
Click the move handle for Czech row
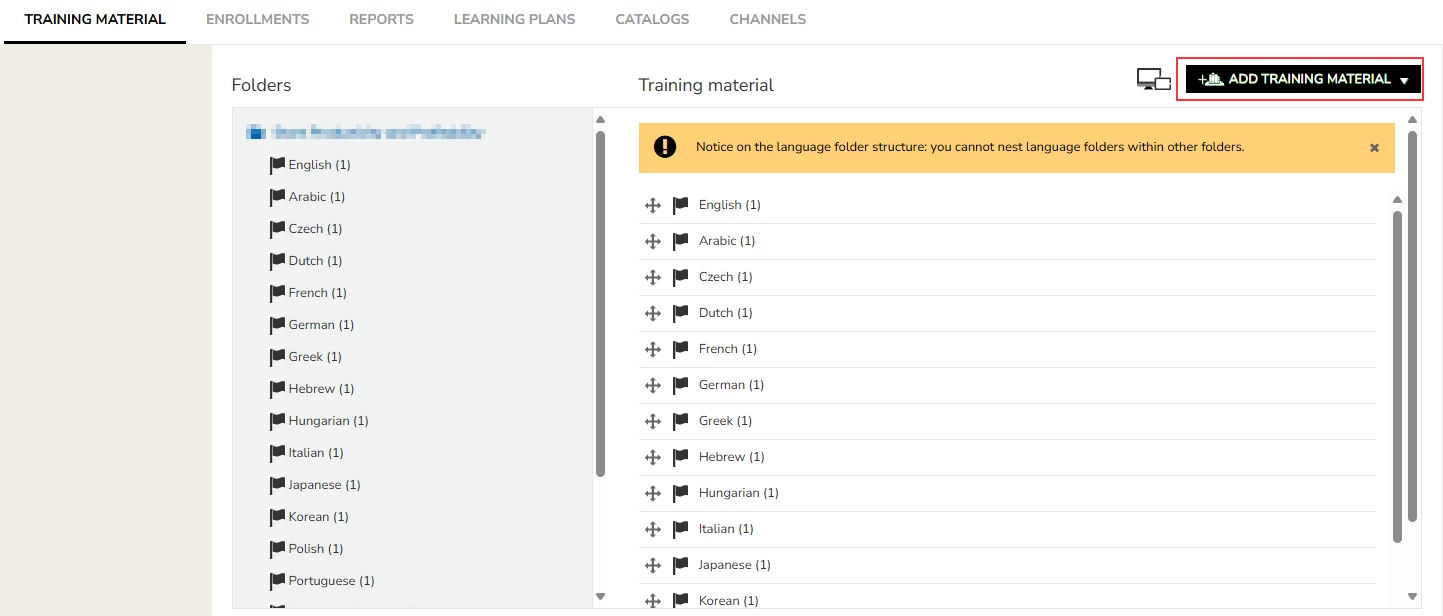tap(653, 277)
